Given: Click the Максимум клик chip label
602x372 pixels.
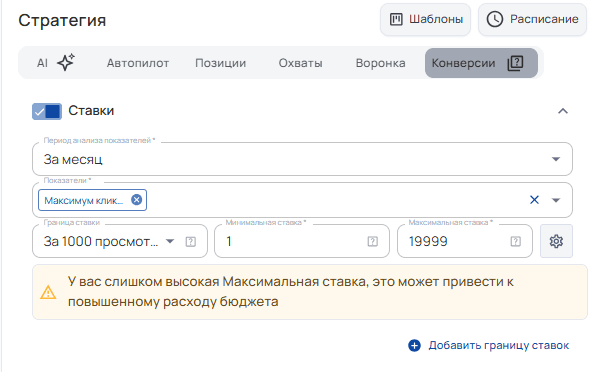Looking at the screenshot, I should (84, 200).
